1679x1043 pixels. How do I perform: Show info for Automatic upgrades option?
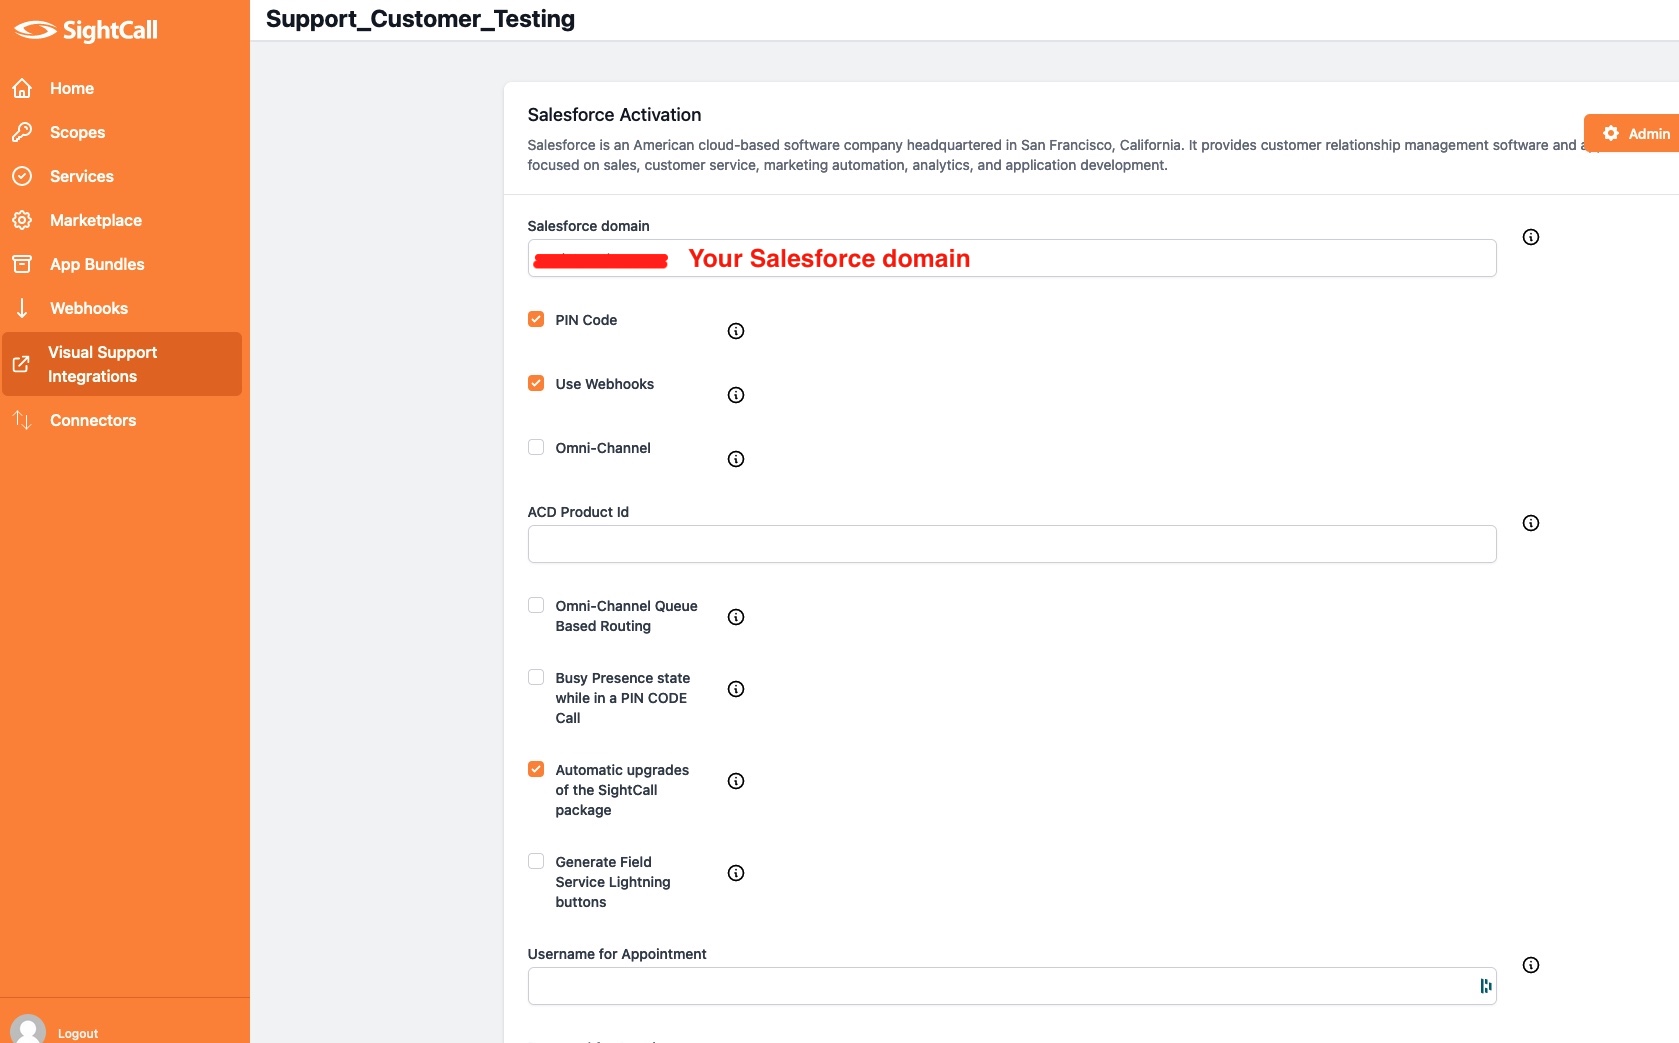(x=736, y=781)
